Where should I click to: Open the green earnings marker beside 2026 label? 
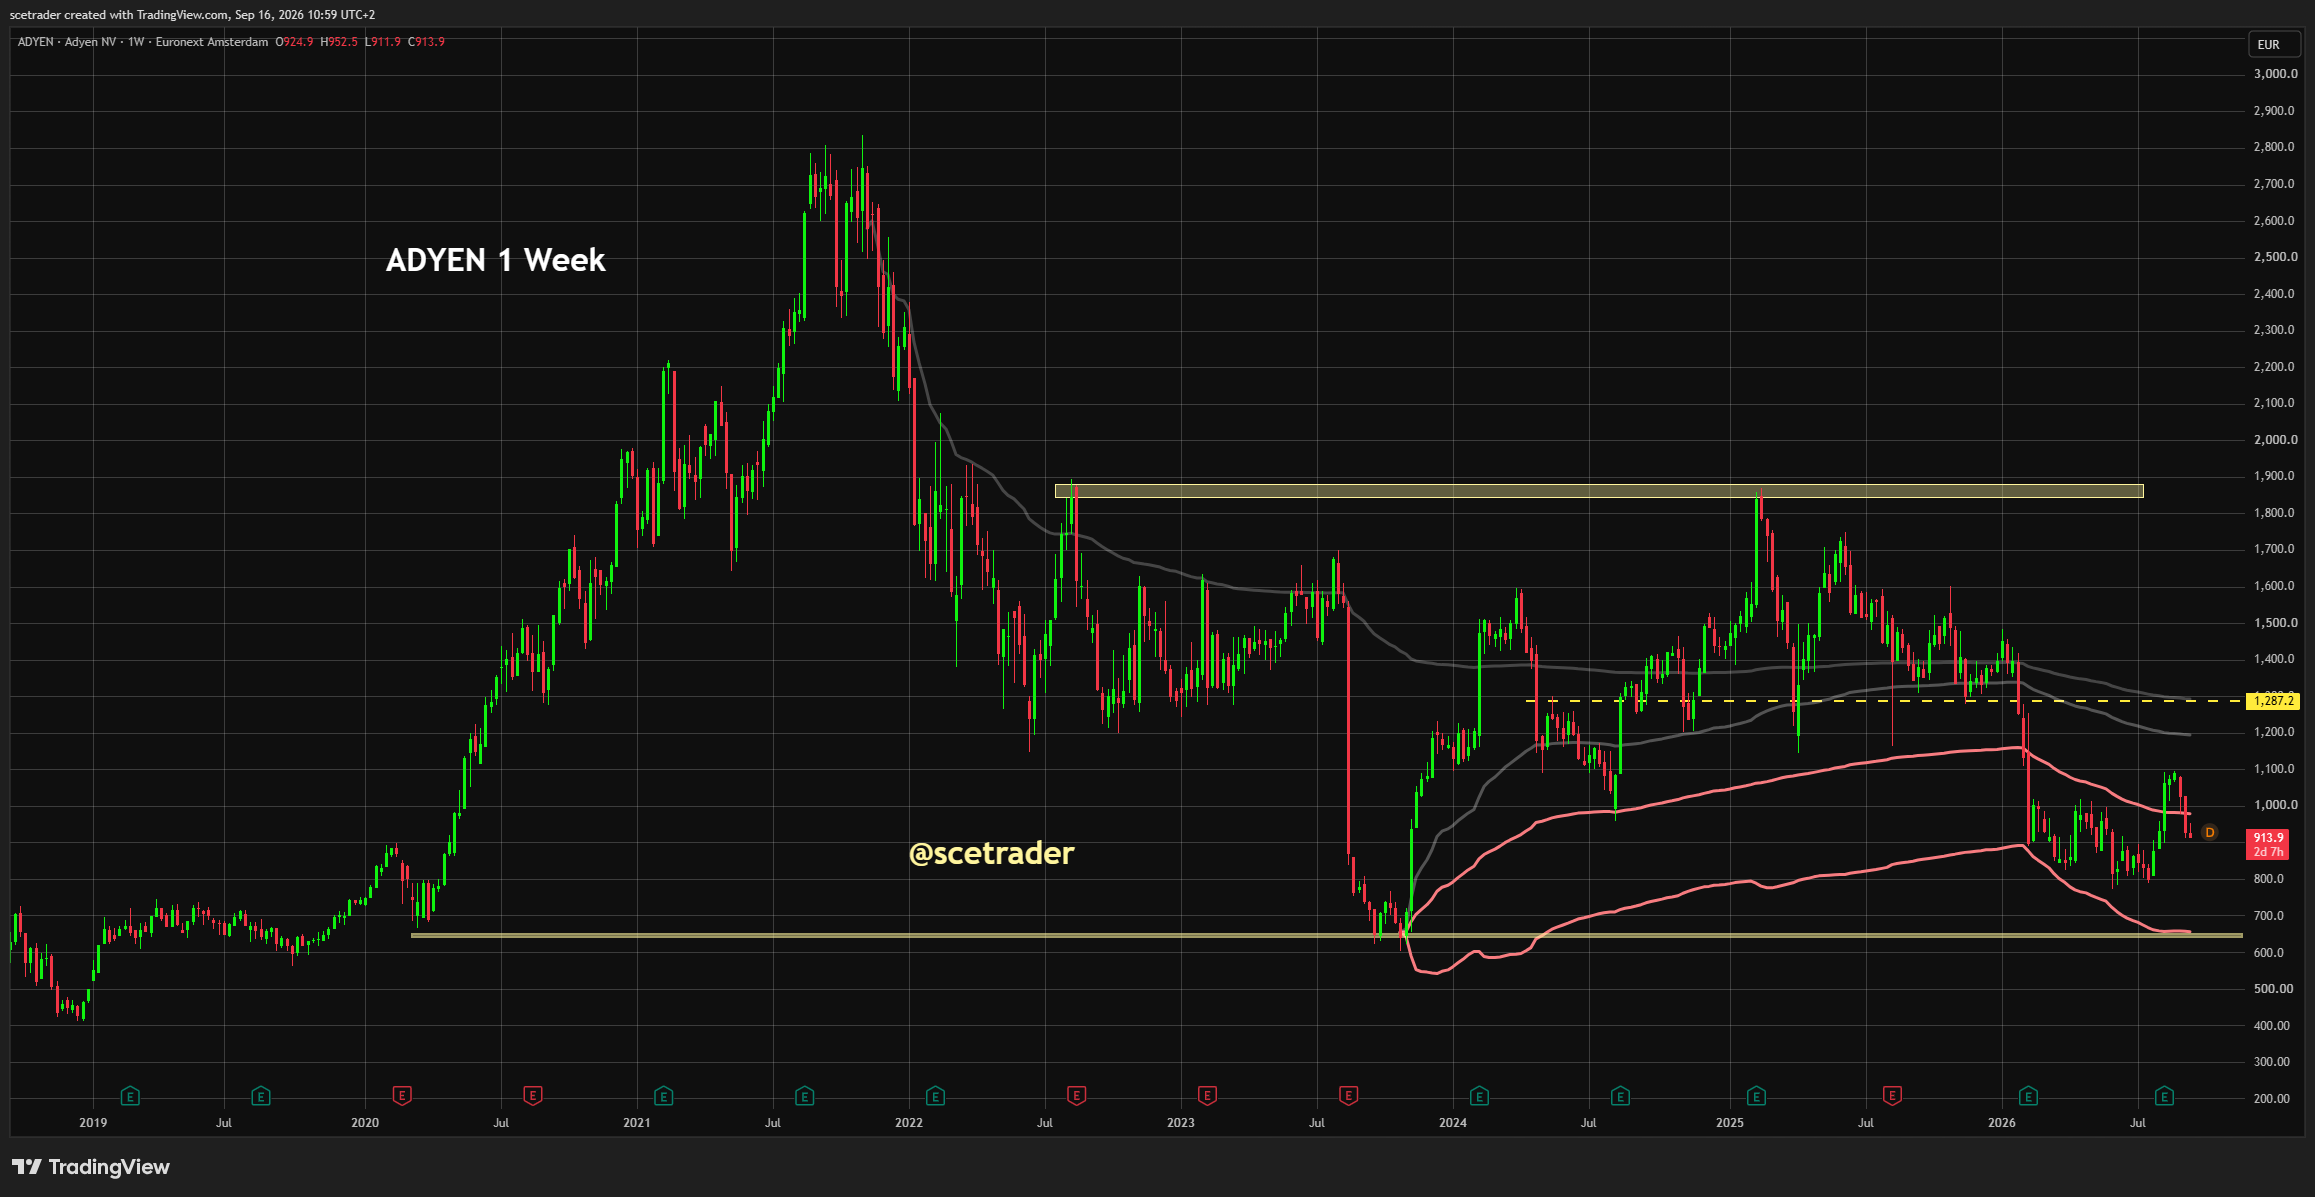pos(2028,1096)
